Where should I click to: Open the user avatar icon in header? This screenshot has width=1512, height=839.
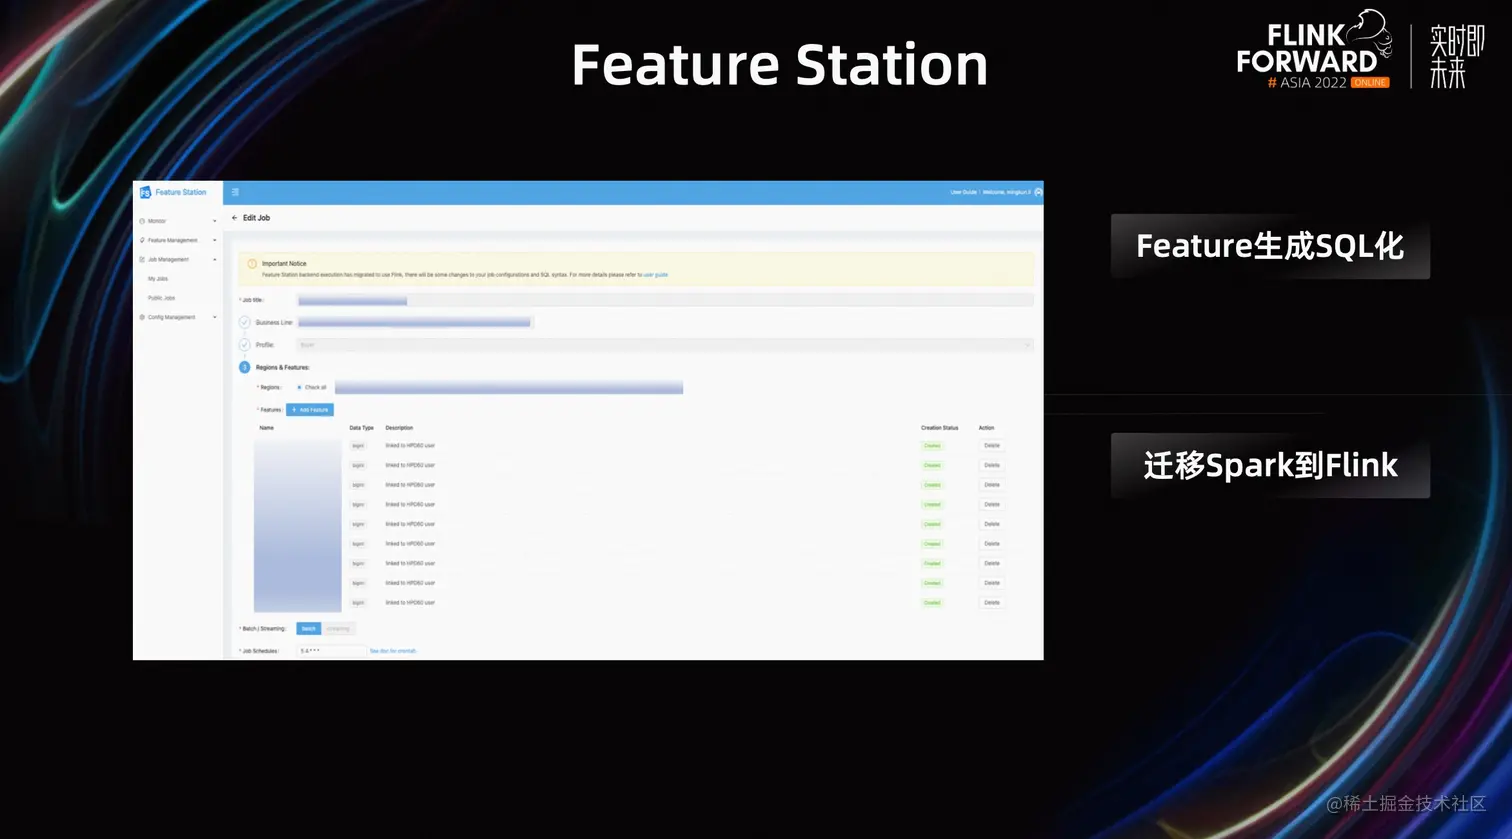click(x=1038, y=192)
